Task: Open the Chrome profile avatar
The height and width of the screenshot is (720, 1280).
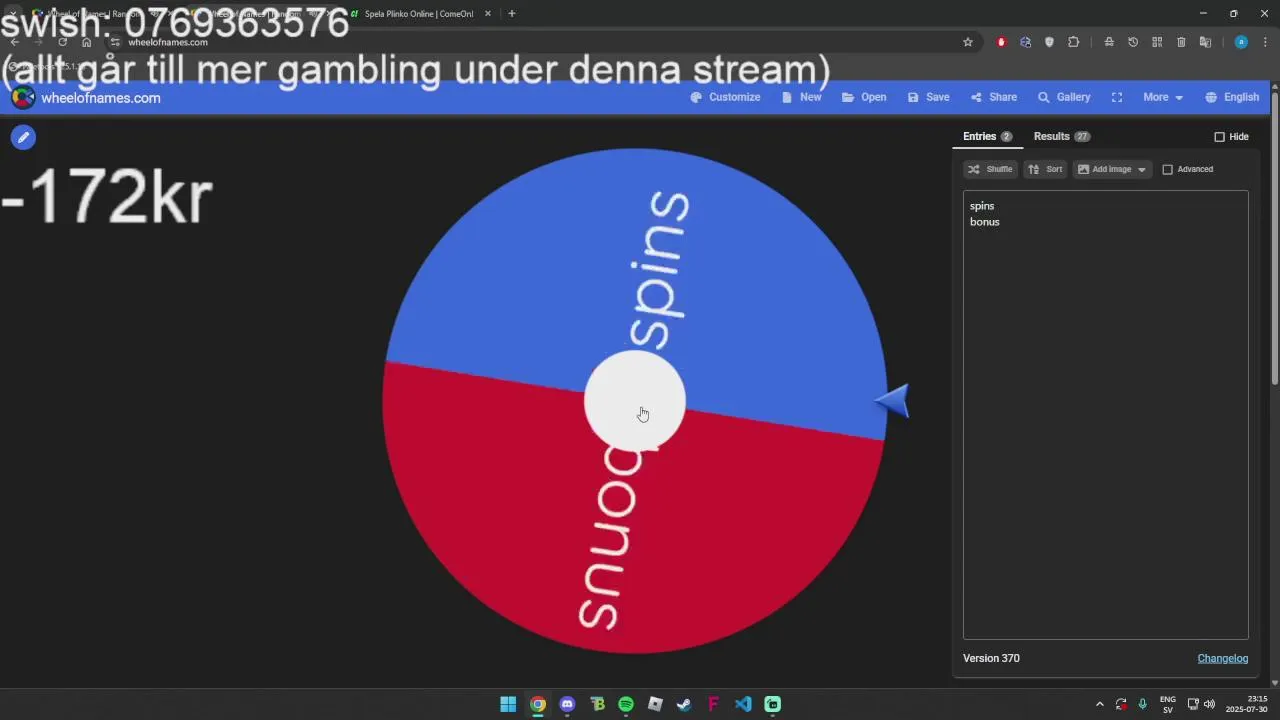Action: coord(1241,42)
